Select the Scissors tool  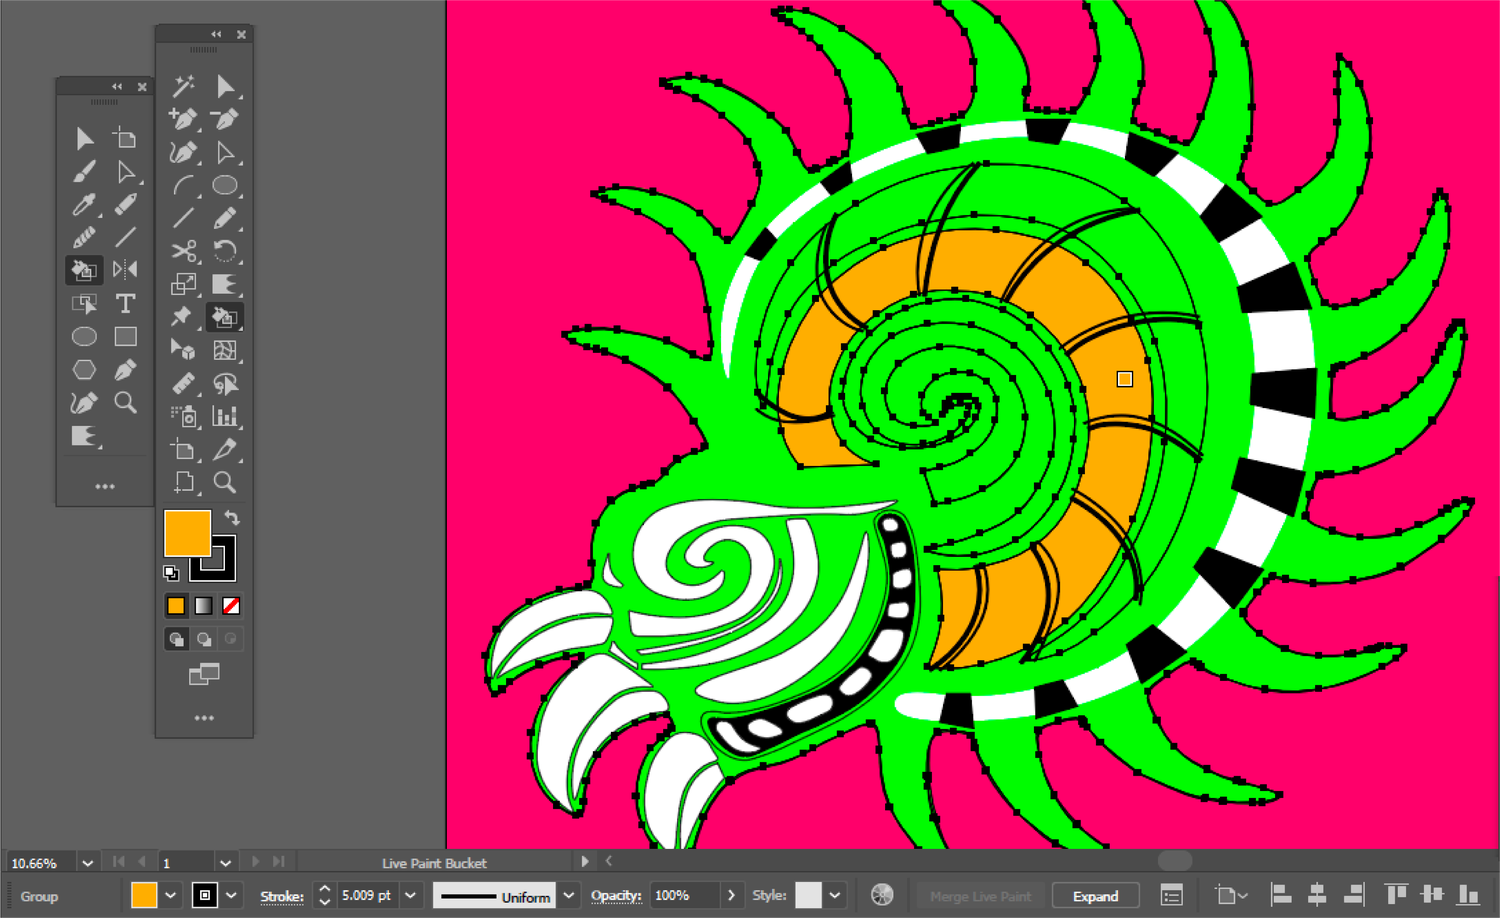coord(184,251)
